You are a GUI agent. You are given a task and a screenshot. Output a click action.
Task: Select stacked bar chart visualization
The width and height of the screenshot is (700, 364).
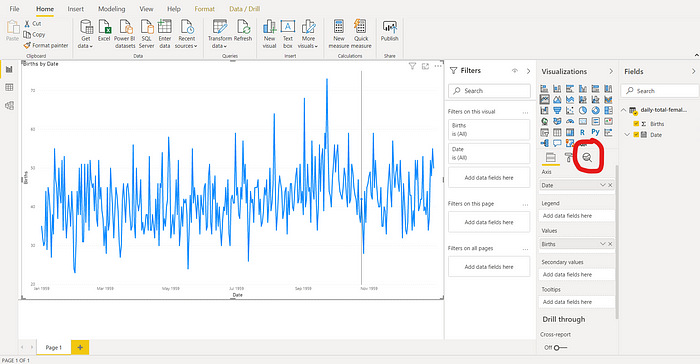pyautogui.click(x=544, y=88)
